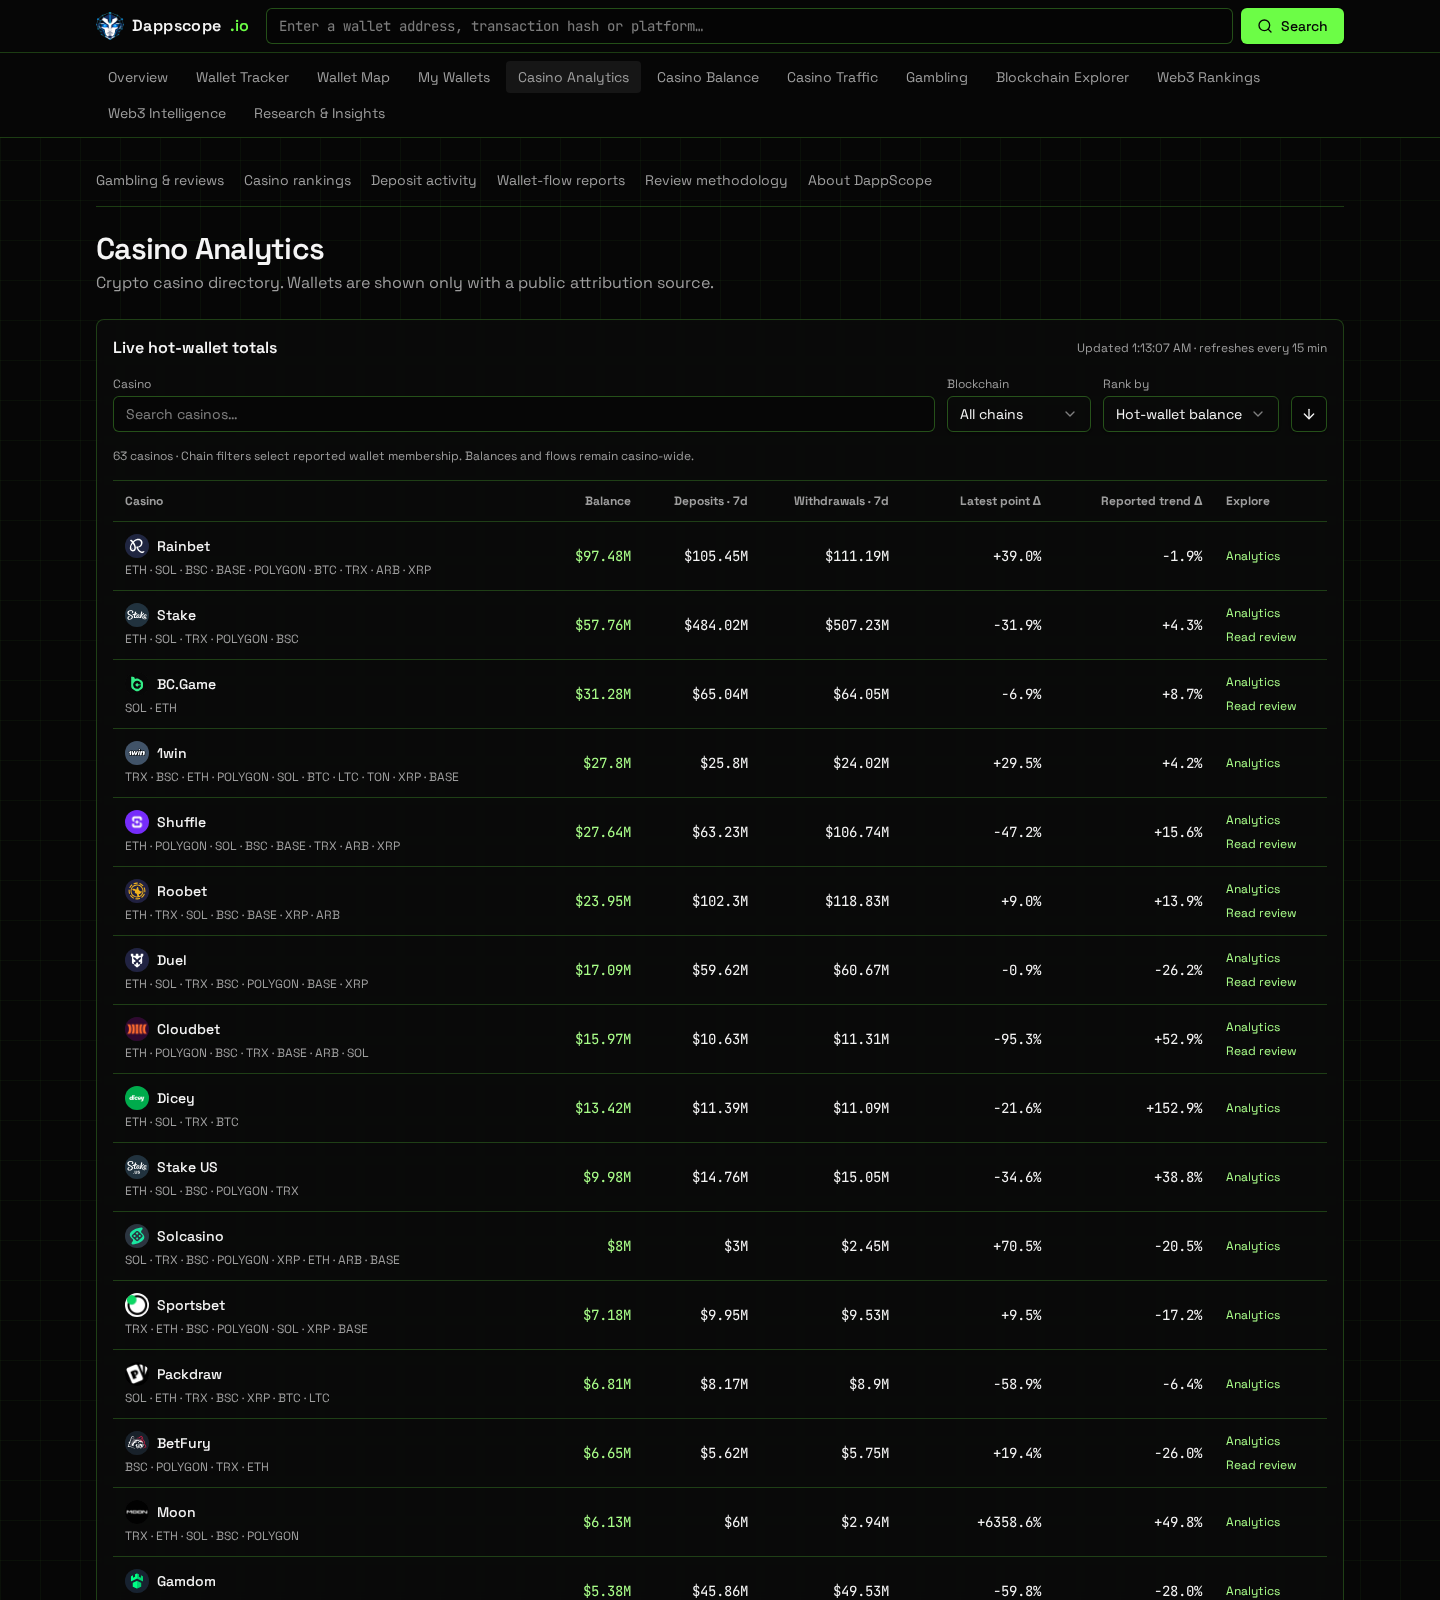Click the Gamdom logo icon

point(137,1581)
